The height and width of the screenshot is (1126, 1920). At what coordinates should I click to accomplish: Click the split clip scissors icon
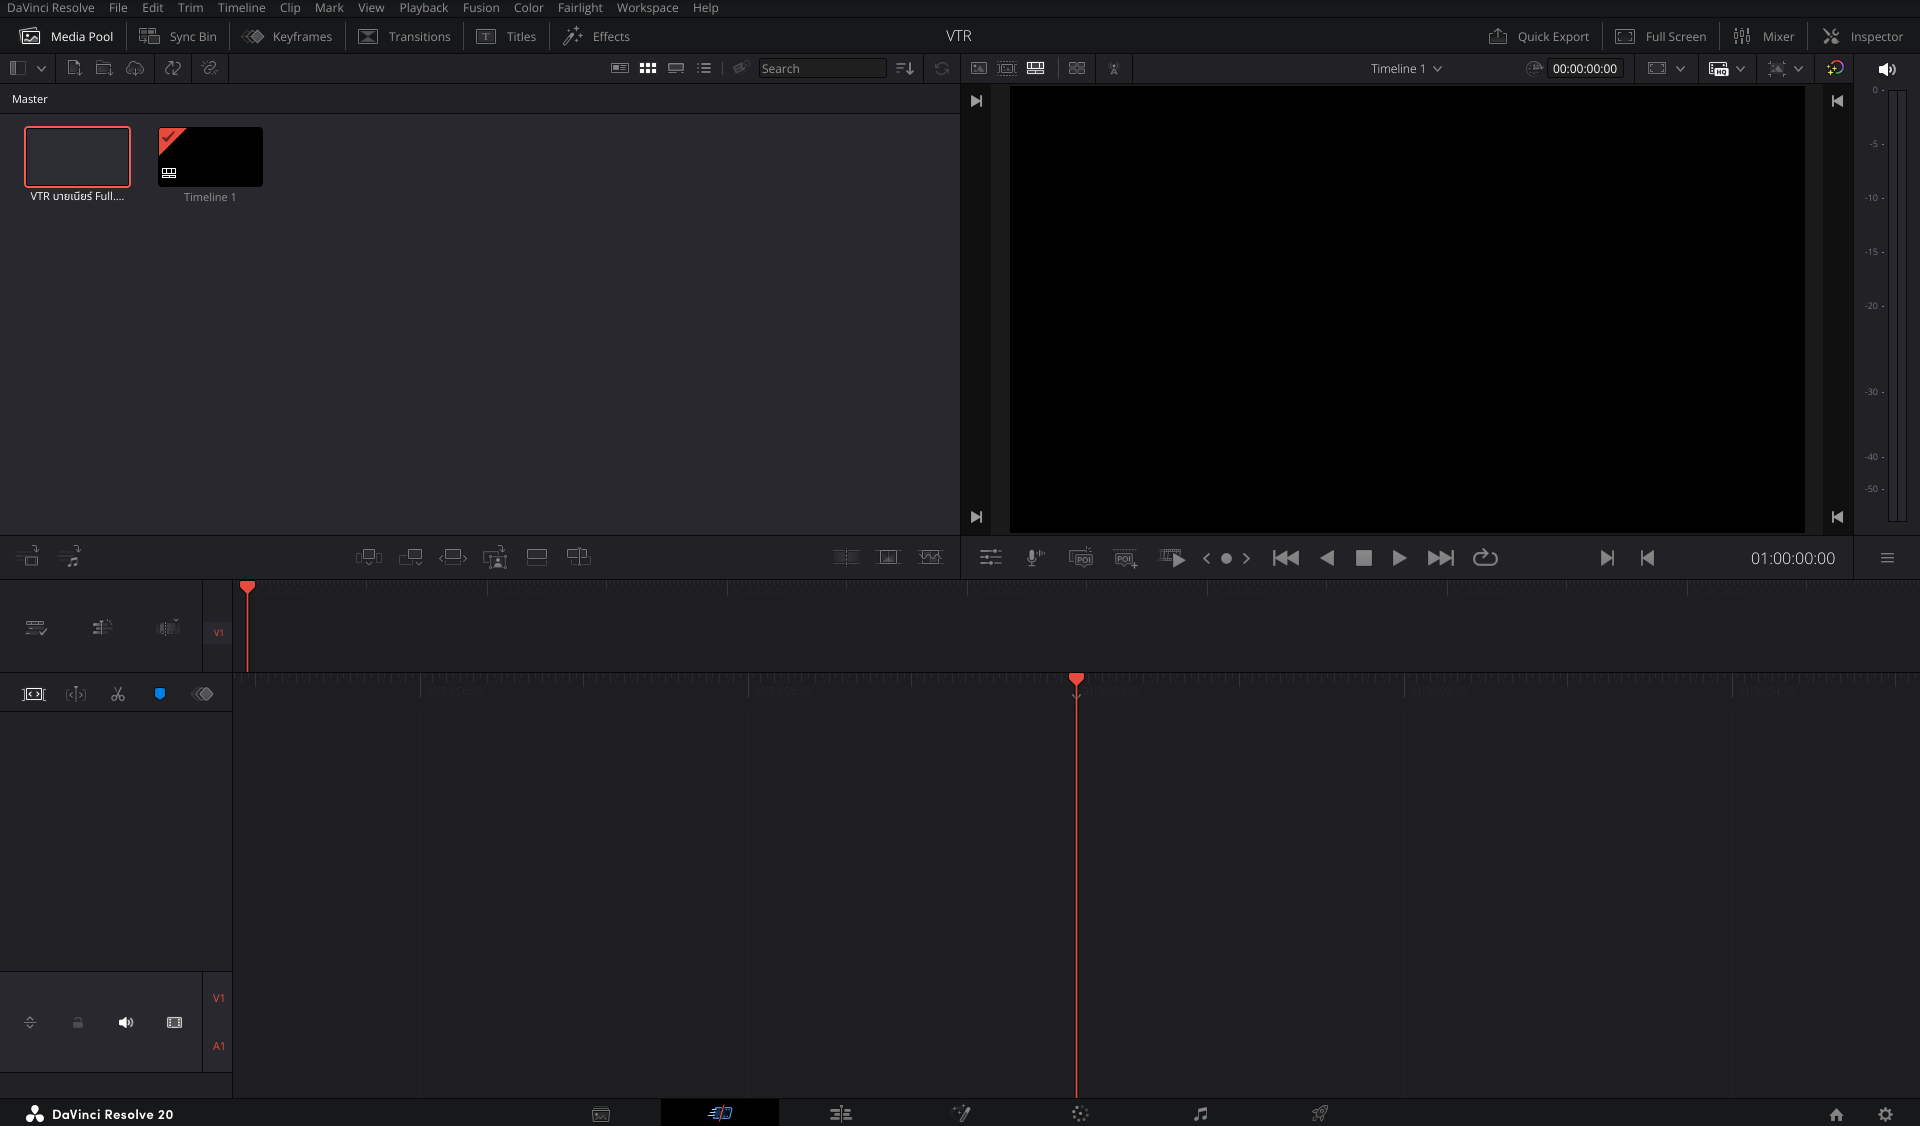[x=118, y=694]
